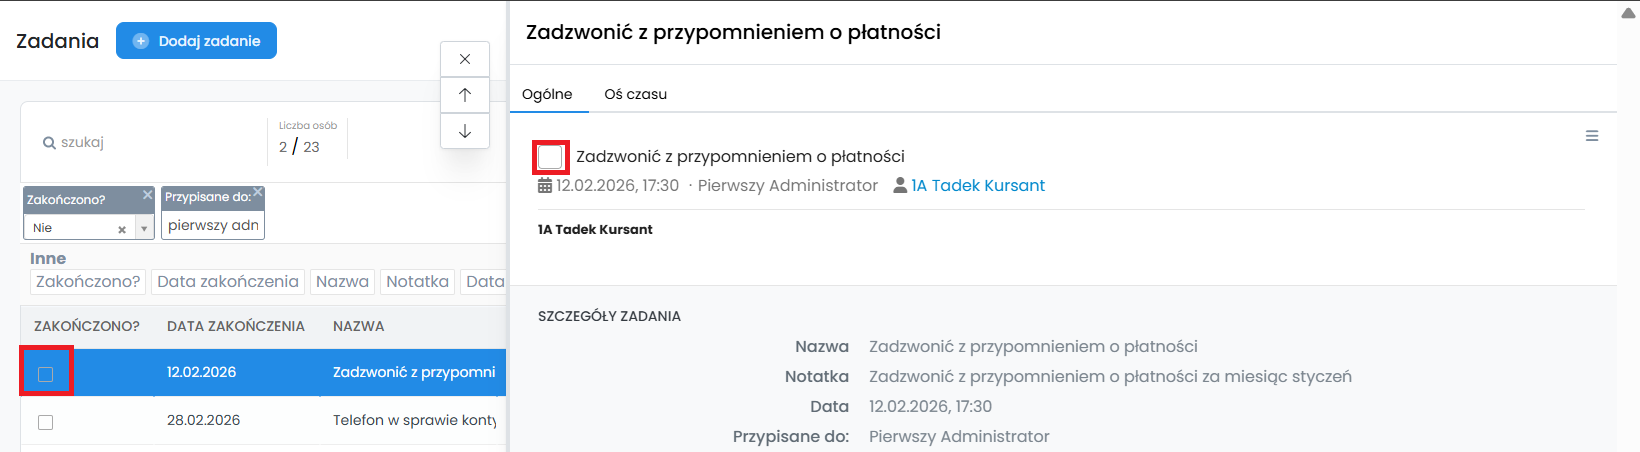1640x452 pixels.
Task: Sort by the DATA ZAKOŃCZENIA column header
Action: pos(235,326)
